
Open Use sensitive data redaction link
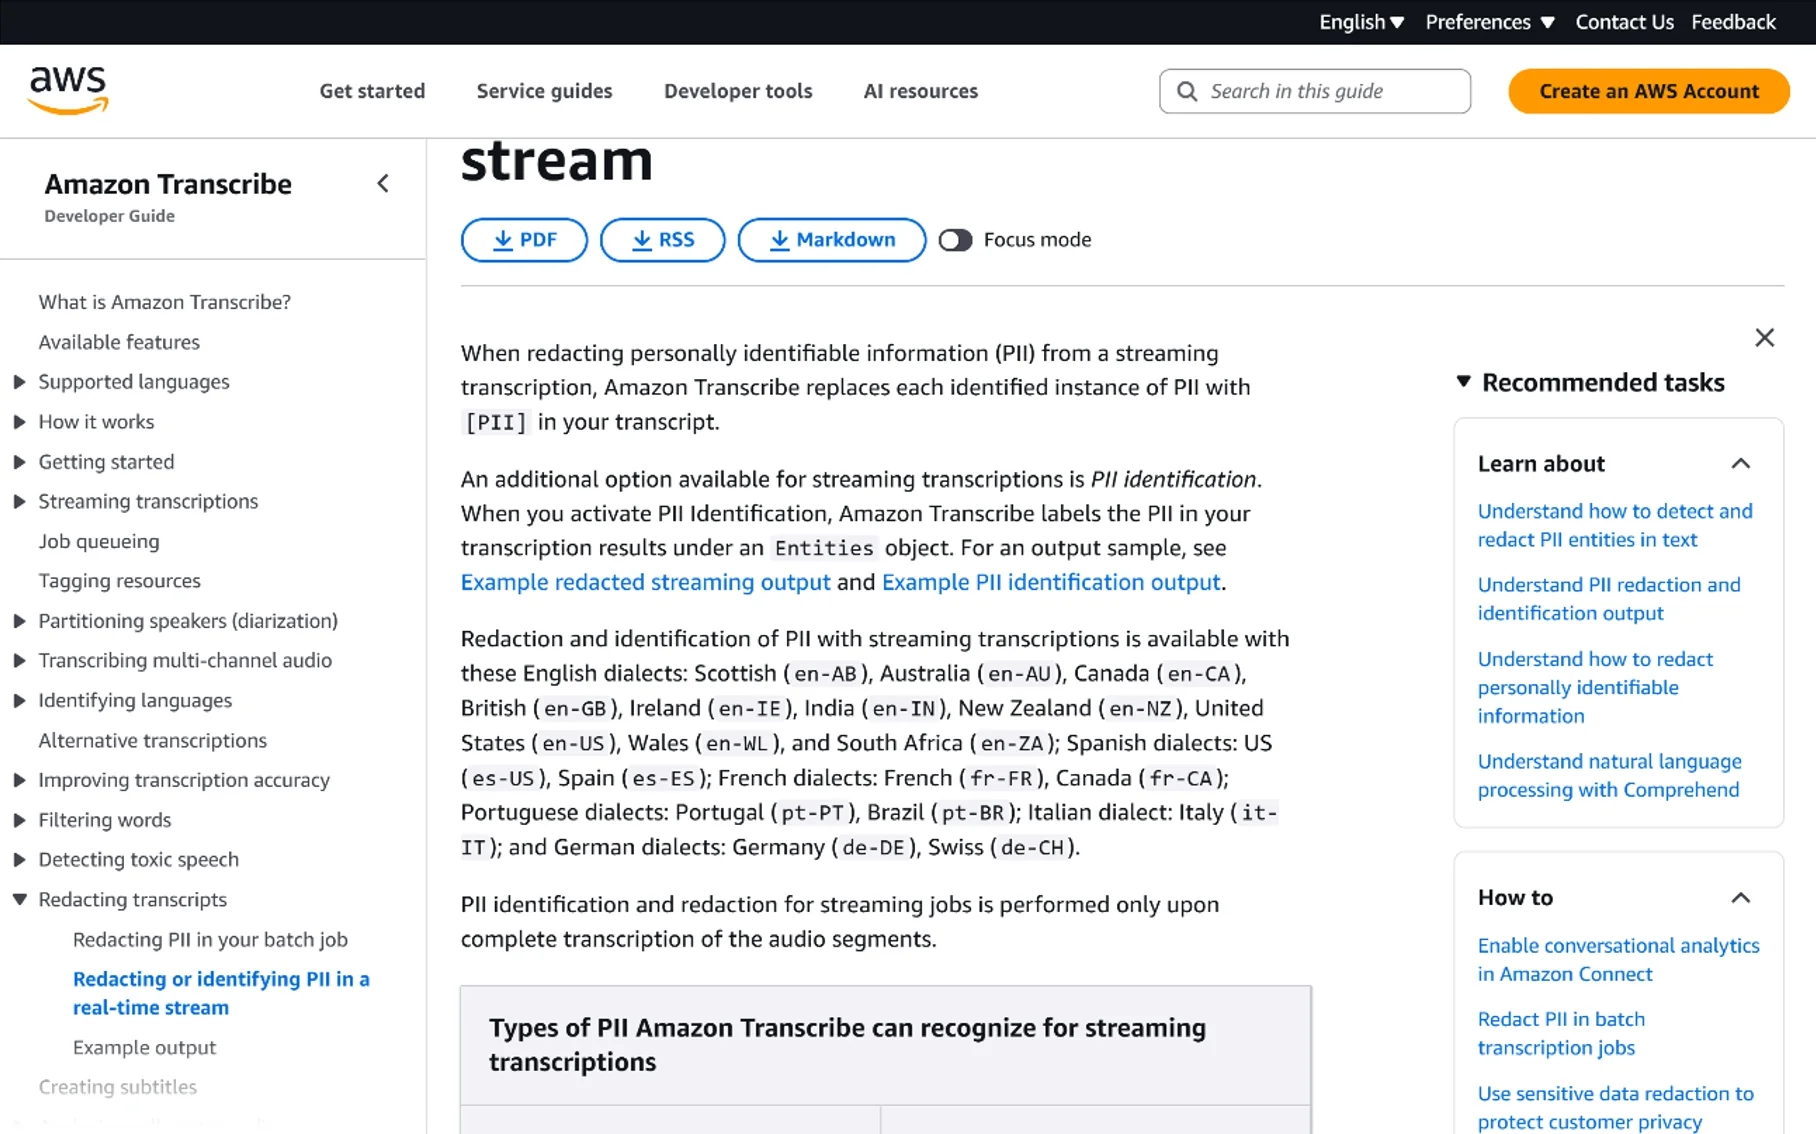coord(1615,1107)
